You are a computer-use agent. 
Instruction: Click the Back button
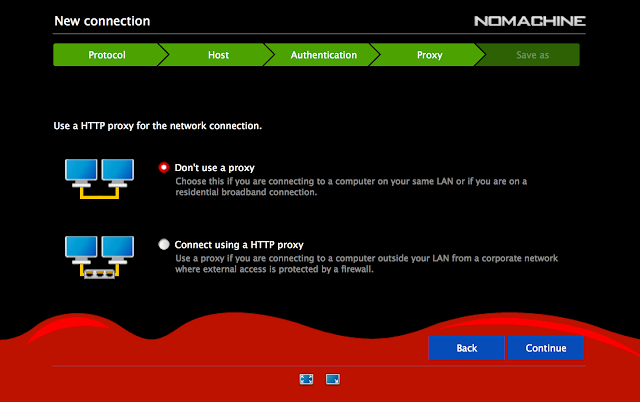coord(467,348)
